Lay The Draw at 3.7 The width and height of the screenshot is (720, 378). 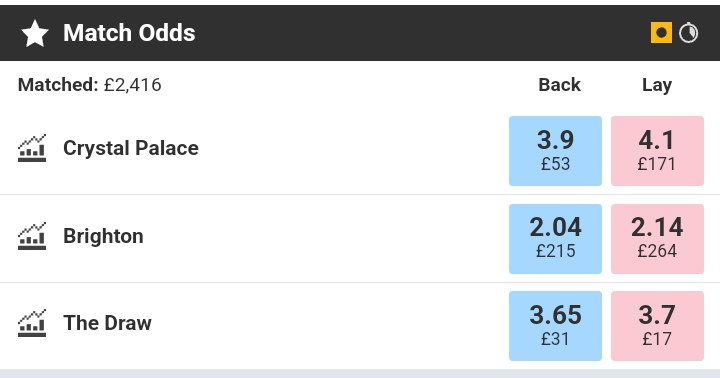tap(657, 326)
